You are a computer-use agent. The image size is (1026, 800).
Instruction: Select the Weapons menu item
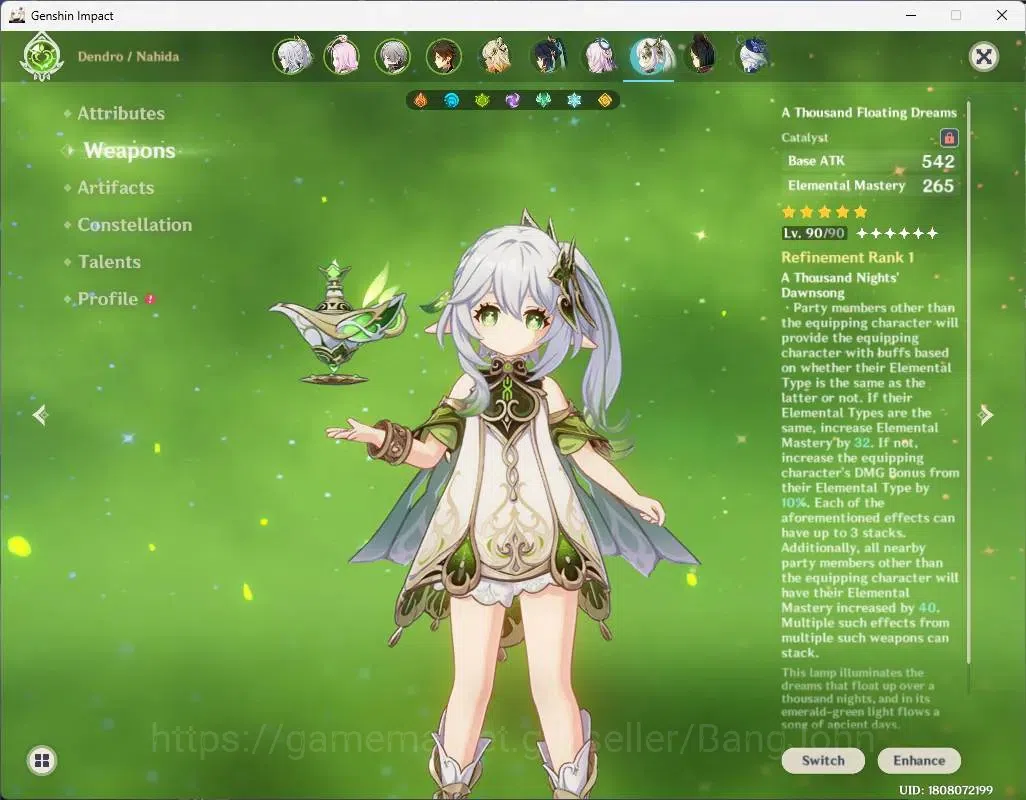point(130,150)
